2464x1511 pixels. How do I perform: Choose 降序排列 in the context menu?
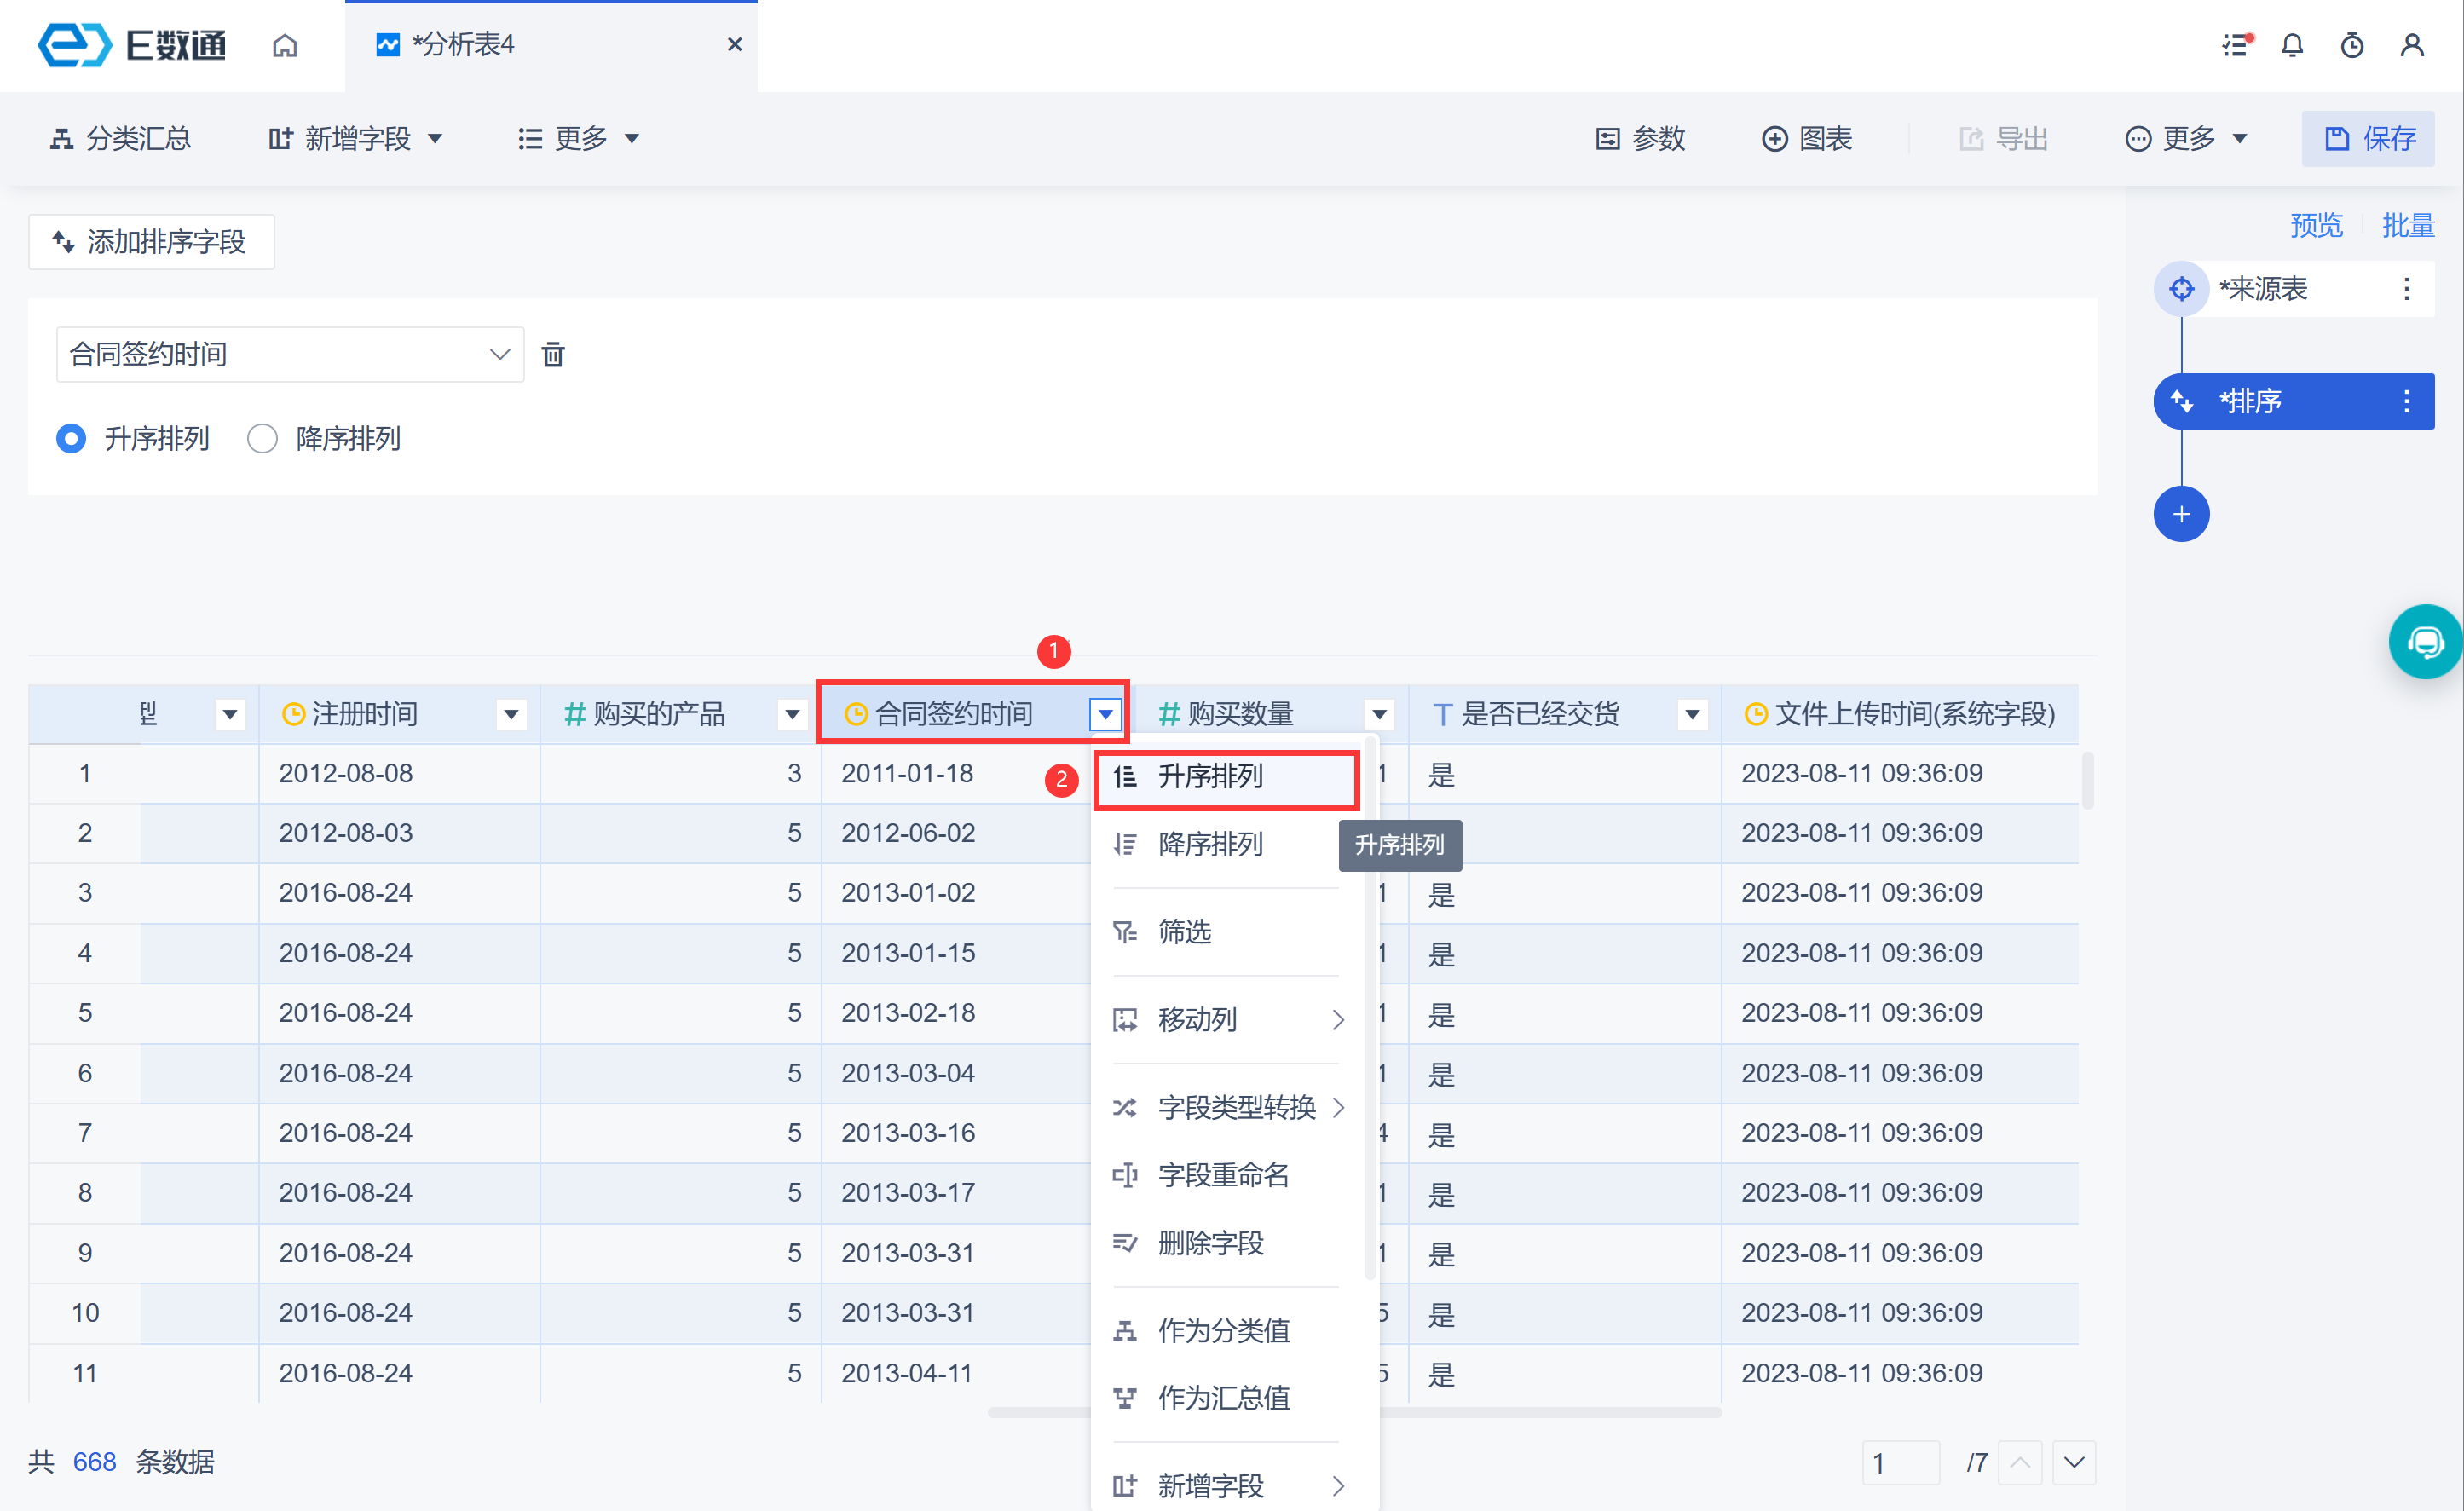tap(1210, 844)
